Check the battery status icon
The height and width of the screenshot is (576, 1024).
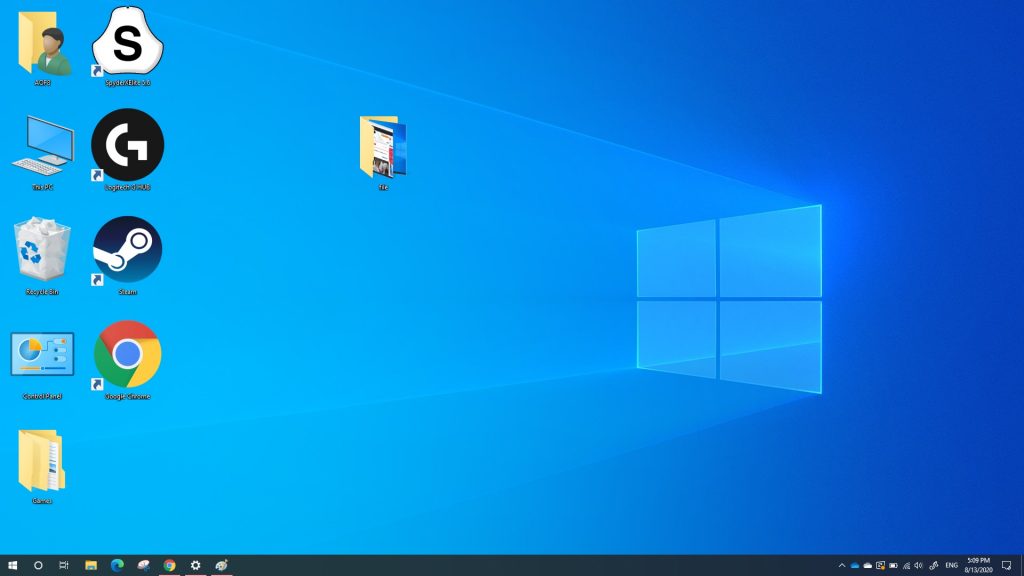893,566
